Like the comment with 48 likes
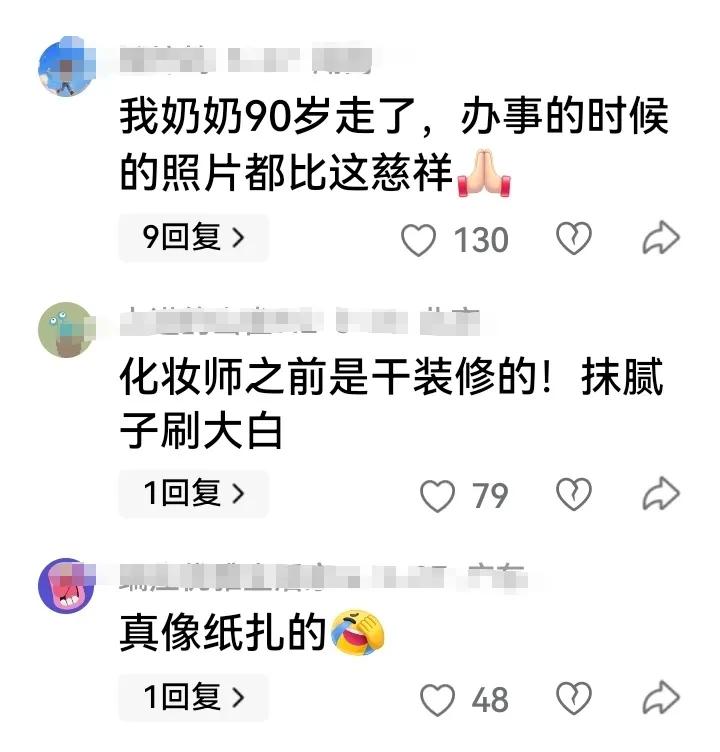The image size is (720, 752). (437, 700)
